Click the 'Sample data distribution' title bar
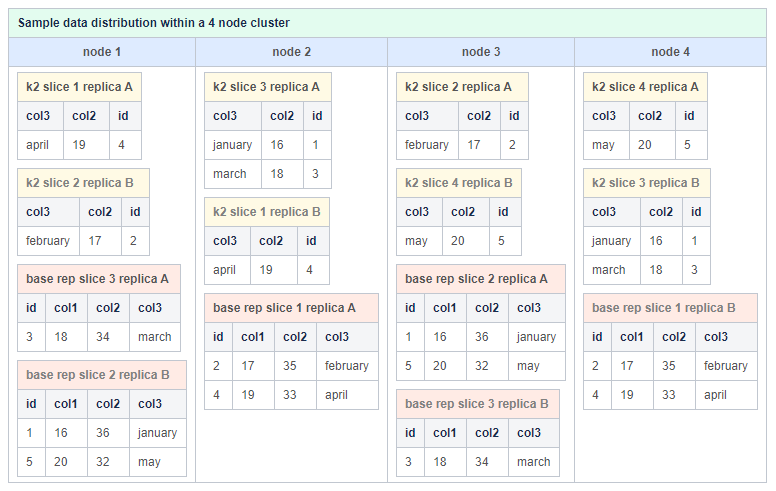776x491 pixels. point(388,23)
